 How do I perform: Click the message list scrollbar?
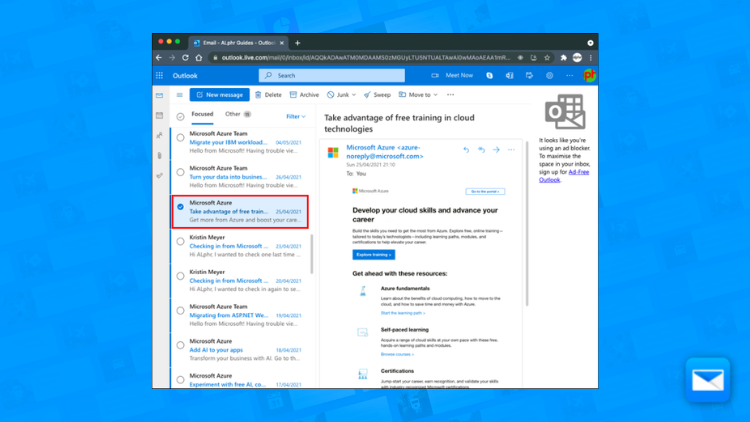[x=312, y=254]
